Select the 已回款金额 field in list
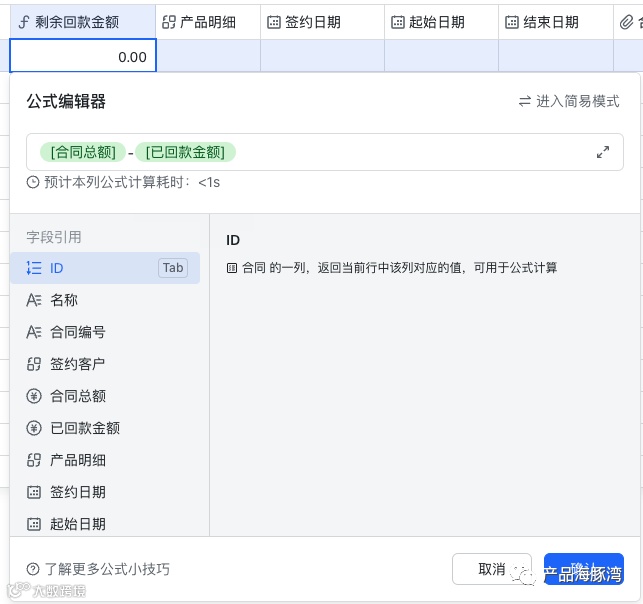This screenshot has width=643, height=604. [x=105, y=428]
